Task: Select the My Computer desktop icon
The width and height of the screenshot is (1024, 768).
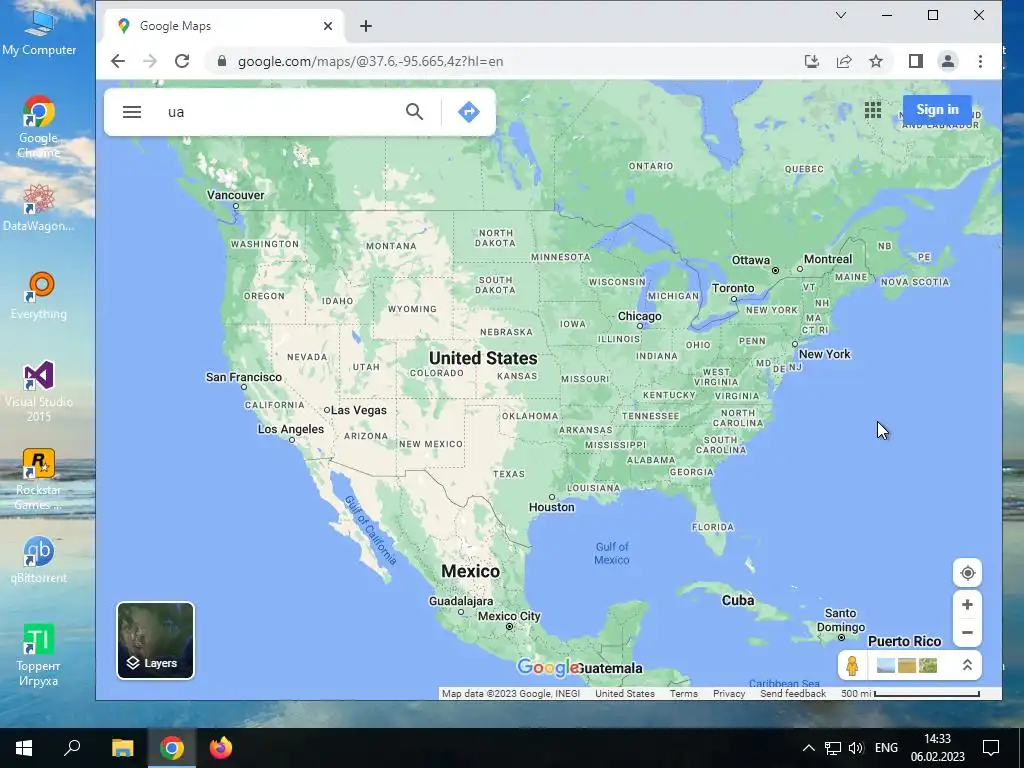Action: (x=39, y=33)
